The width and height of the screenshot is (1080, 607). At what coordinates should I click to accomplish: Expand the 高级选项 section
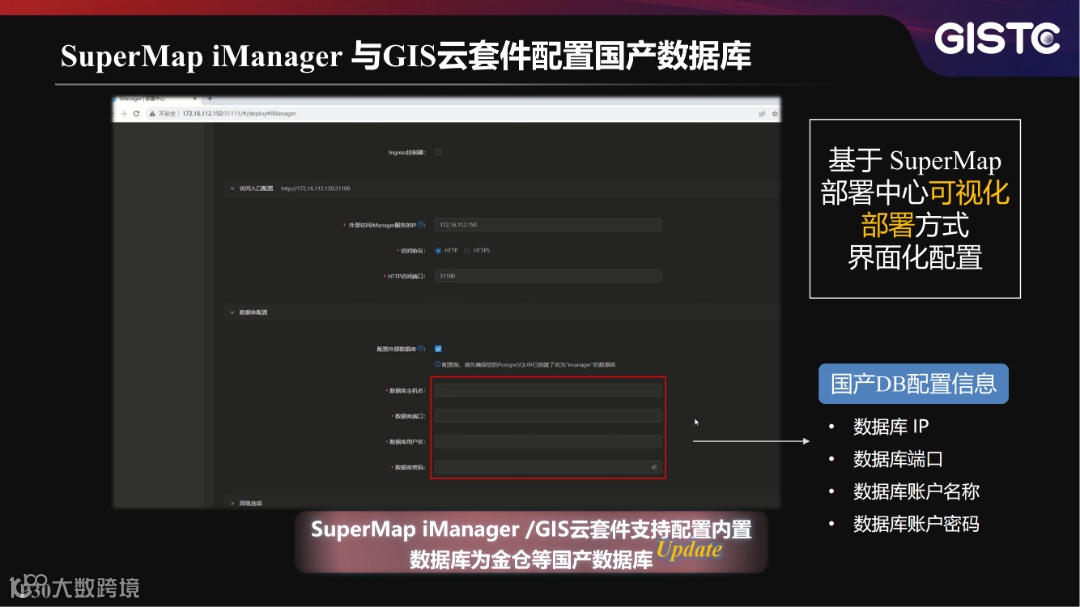coord(232,503)
